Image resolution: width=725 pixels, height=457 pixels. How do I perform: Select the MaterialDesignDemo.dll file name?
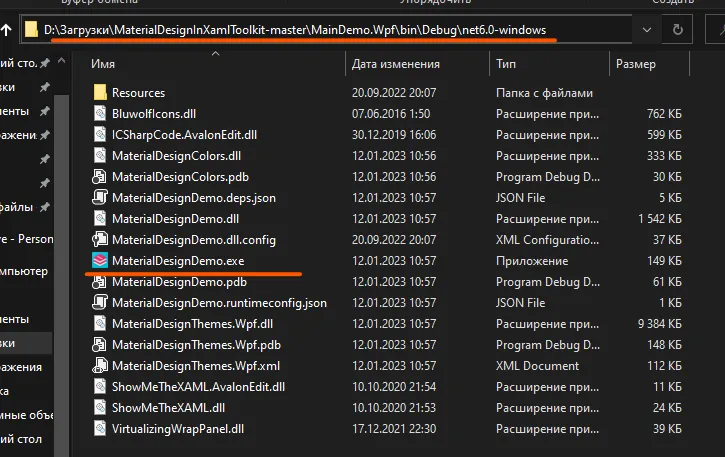[175, 219]
